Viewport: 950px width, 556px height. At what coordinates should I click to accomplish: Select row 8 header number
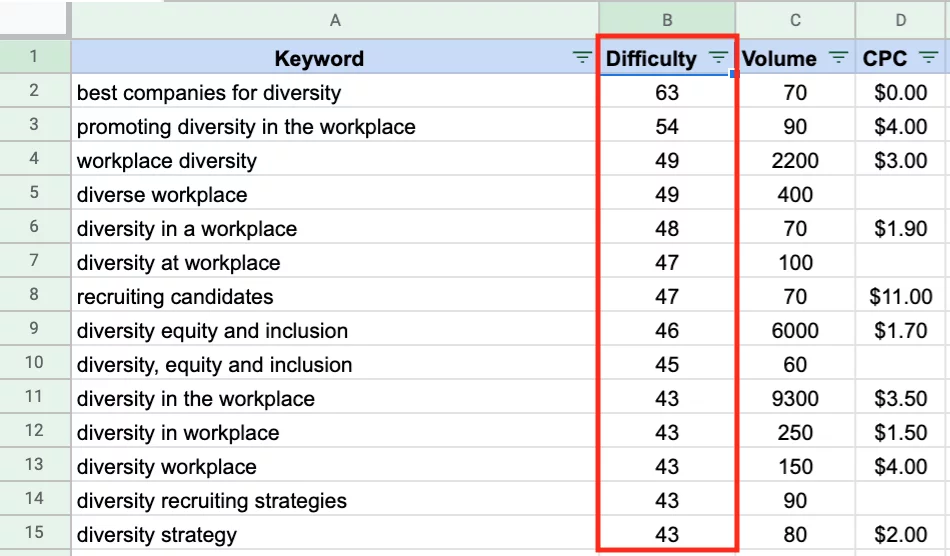pyautogui.click(x=34, y=296)
